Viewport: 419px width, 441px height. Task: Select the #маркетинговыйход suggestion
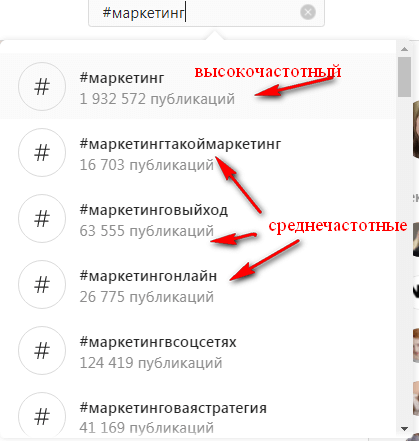pos(198,218)
